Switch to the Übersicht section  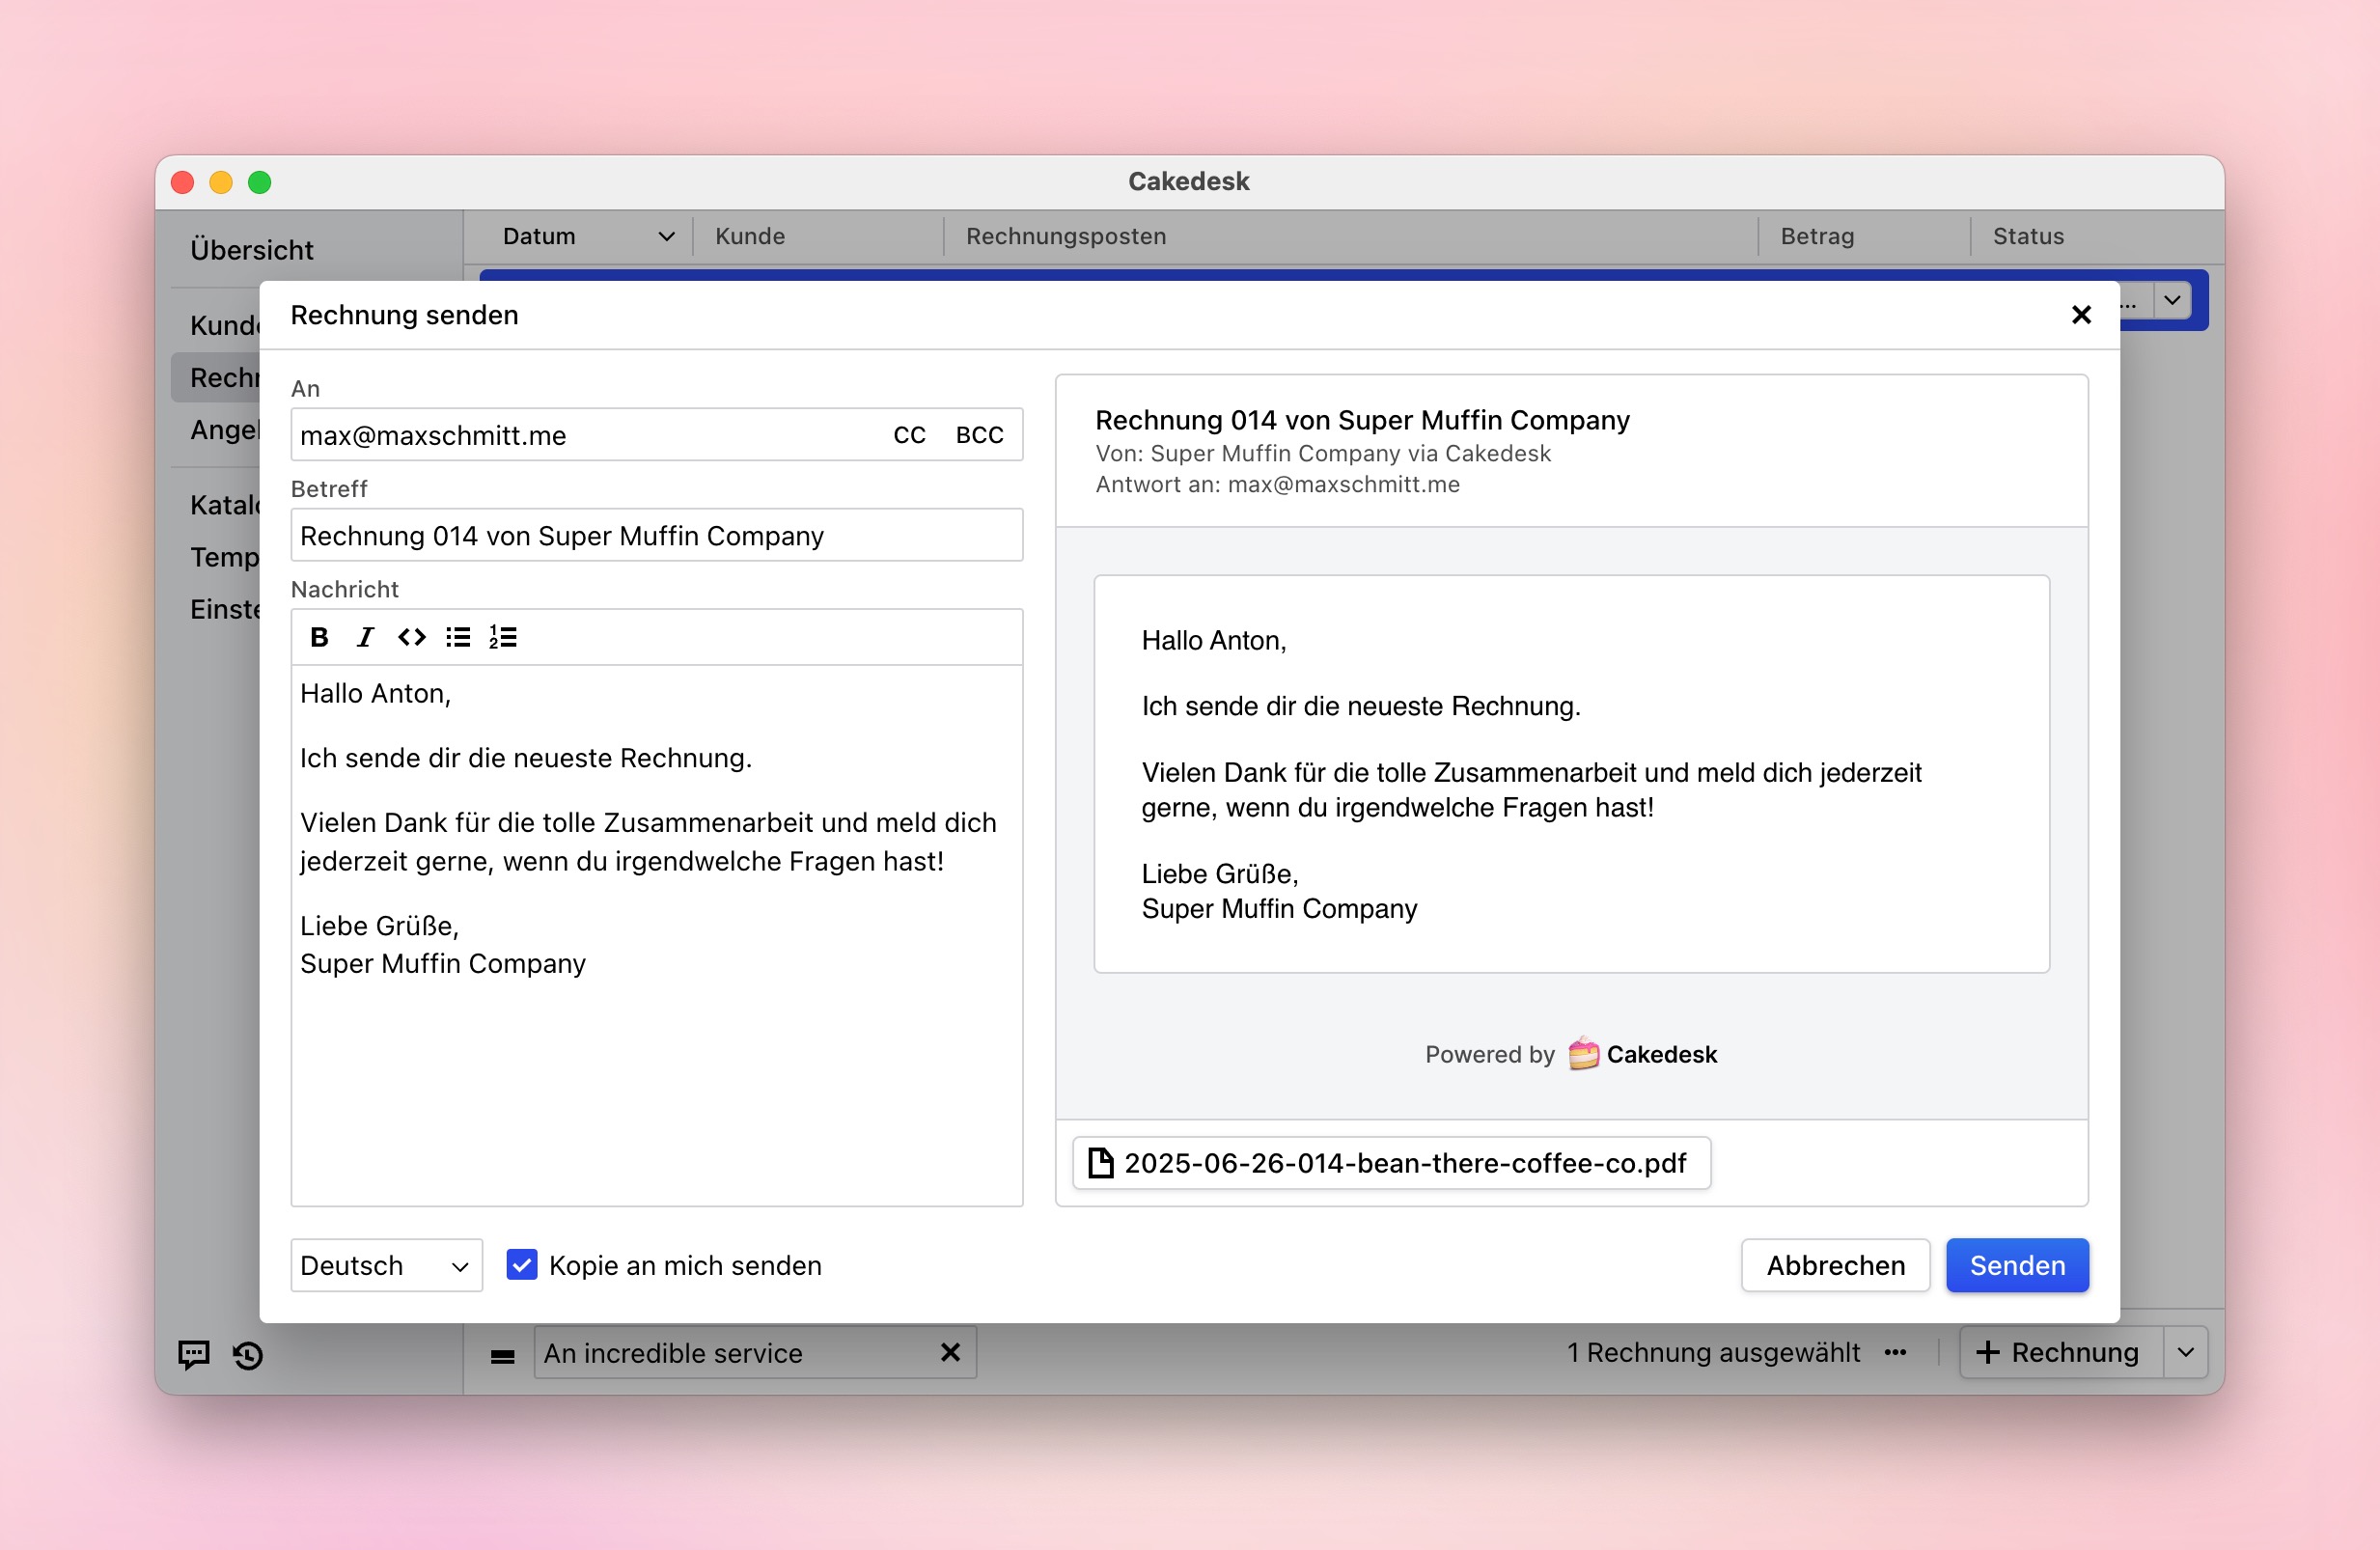[252, 249]
